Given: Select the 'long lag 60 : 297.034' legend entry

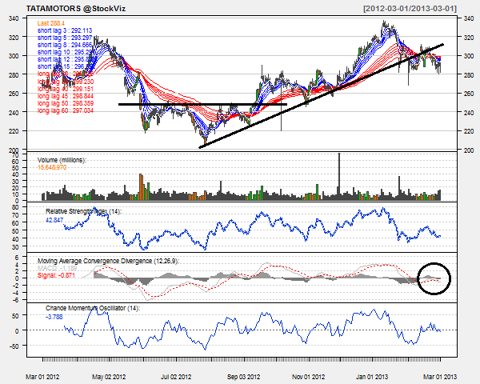Looking at the screenshot, I should coord(65,111).
